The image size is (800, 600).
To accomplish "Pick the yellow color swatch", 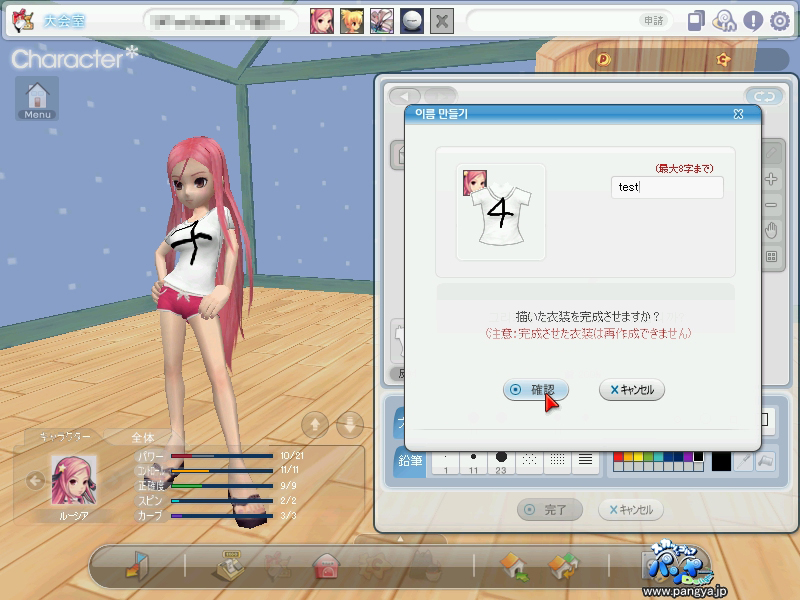I will coord(638,457).
